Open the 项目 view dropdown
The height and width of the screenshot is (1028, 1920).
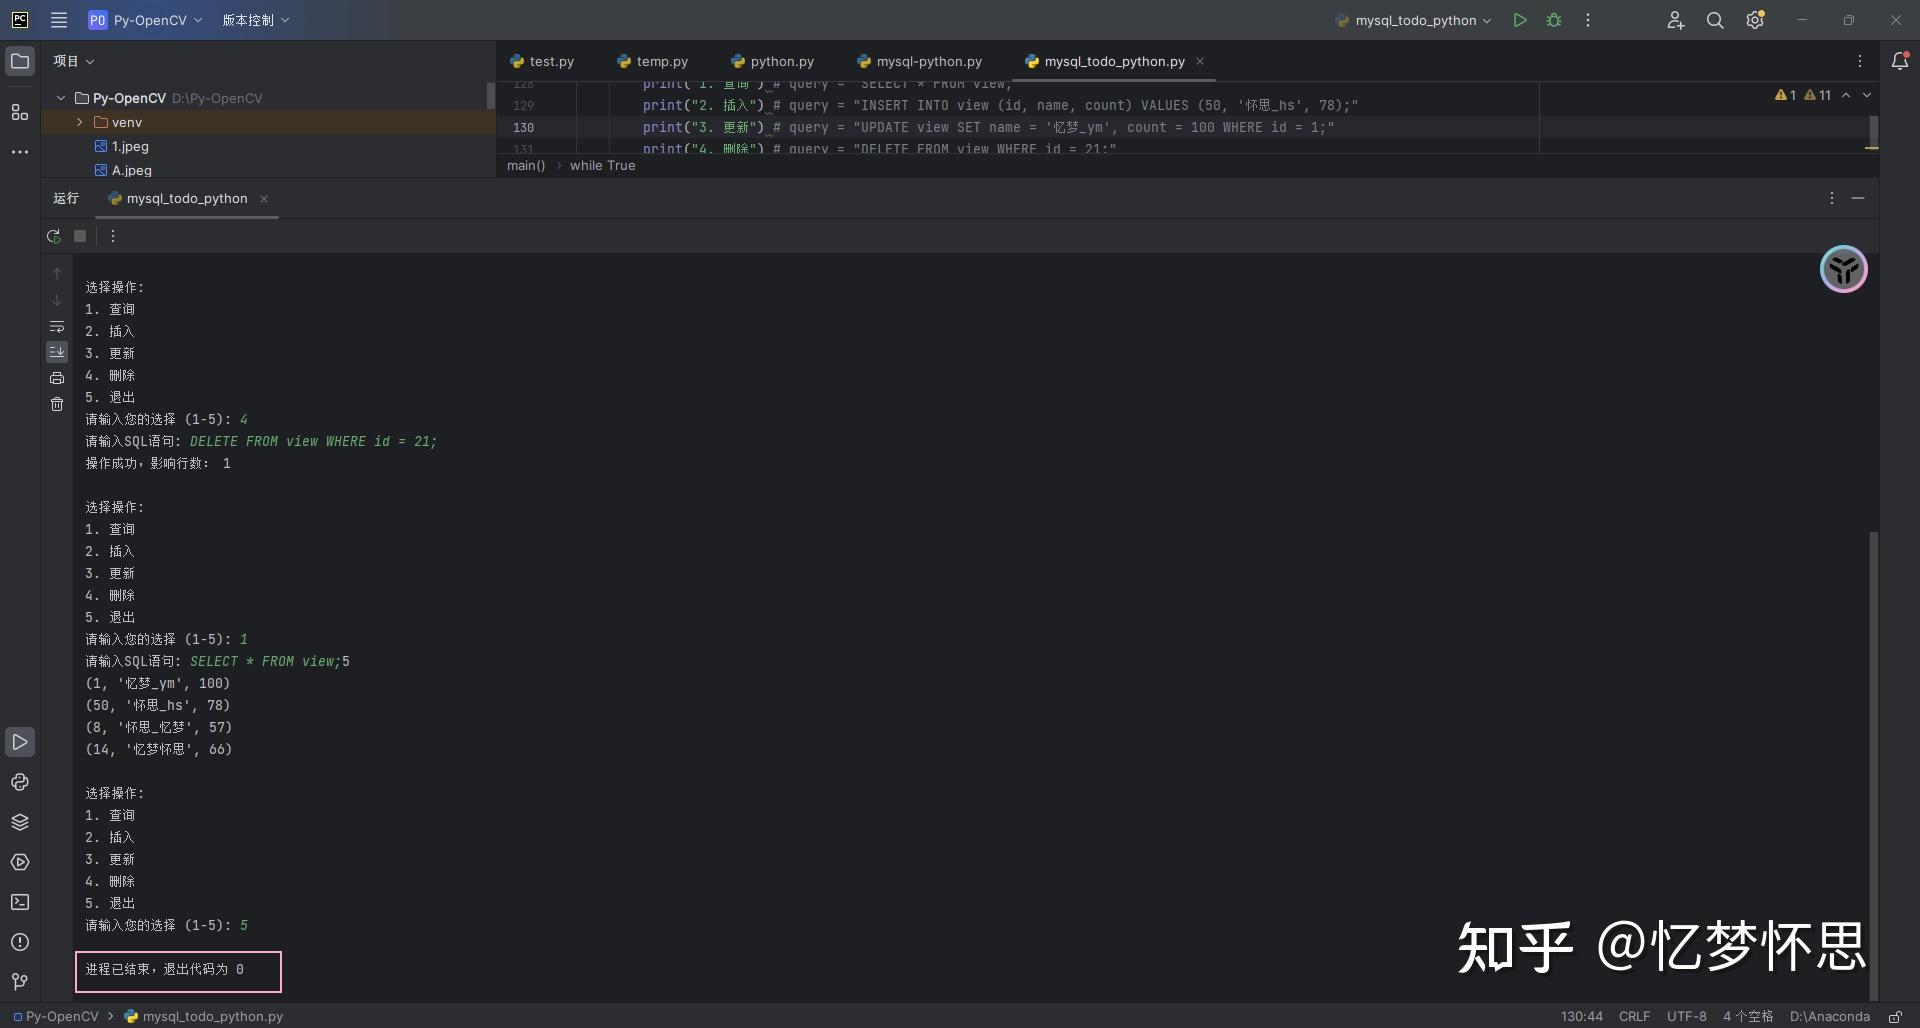tap(73, 61)
